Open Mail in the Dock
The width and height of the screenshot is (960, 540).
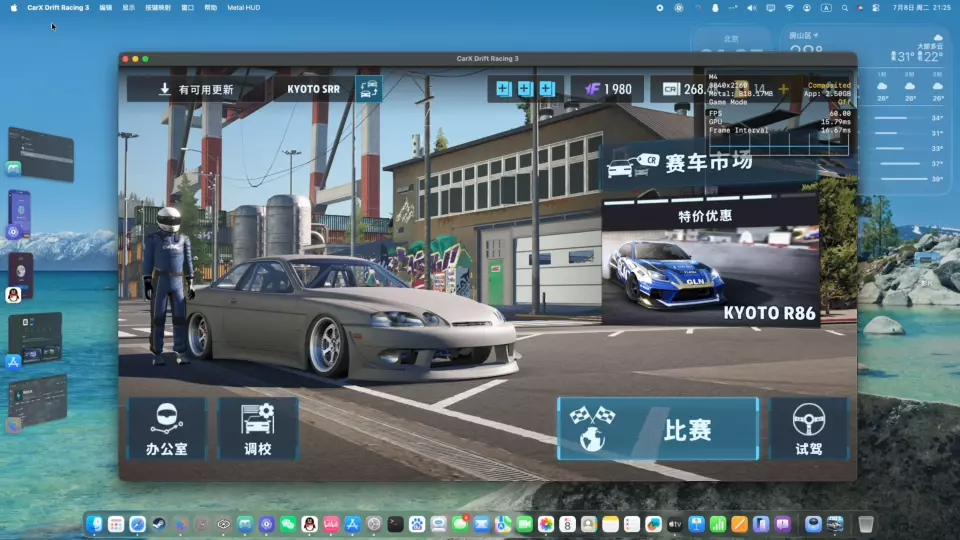coord(482,524)
